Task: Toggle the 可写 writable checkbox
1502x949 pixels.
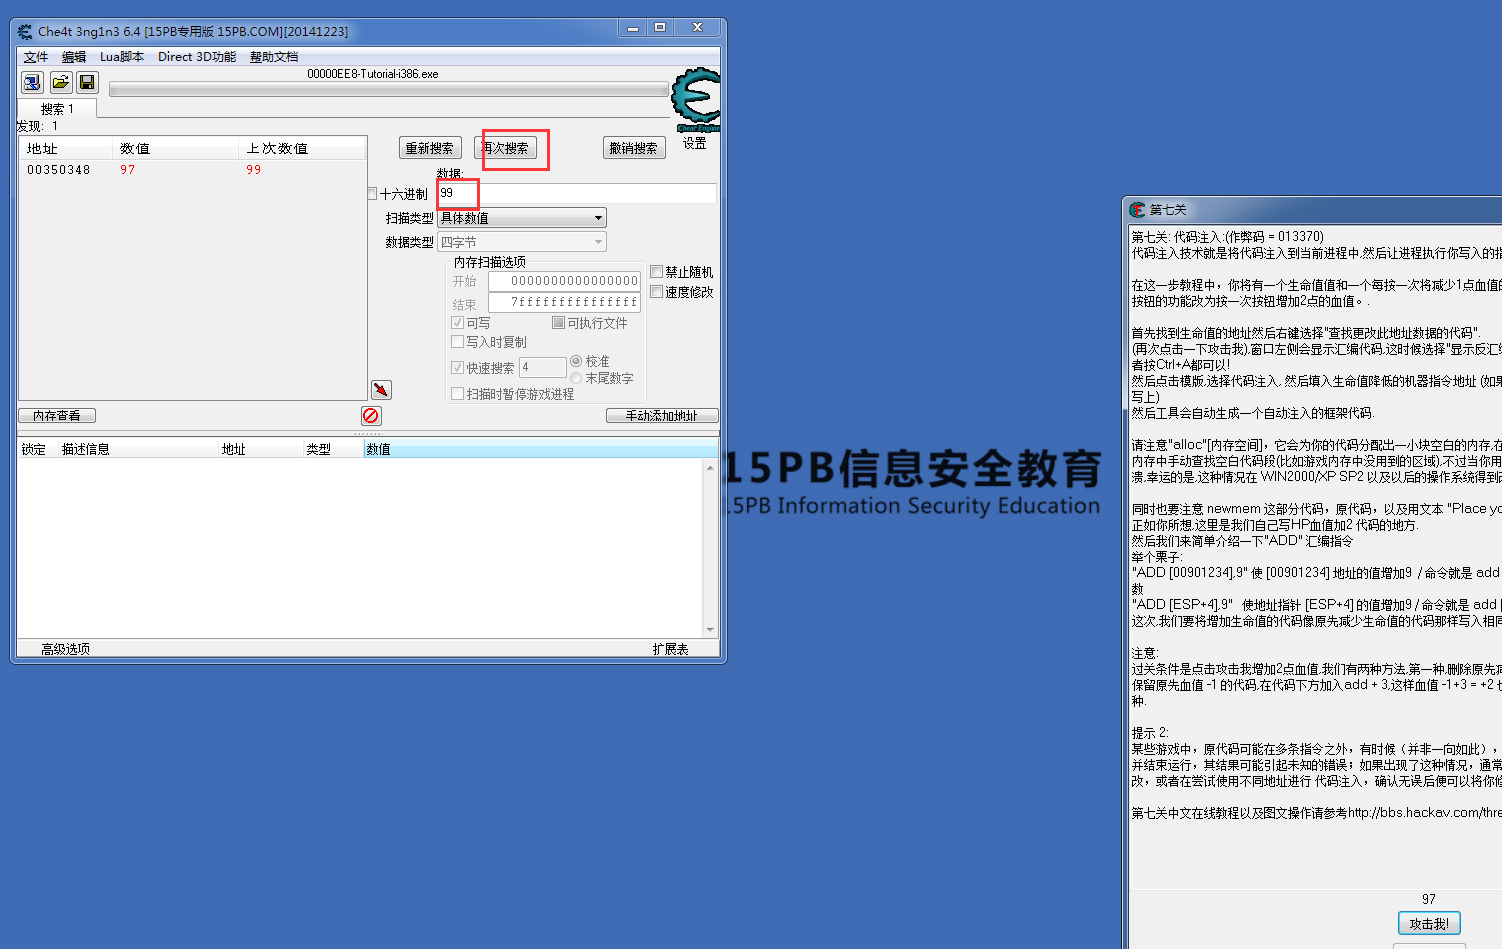Action: point(457,323)
